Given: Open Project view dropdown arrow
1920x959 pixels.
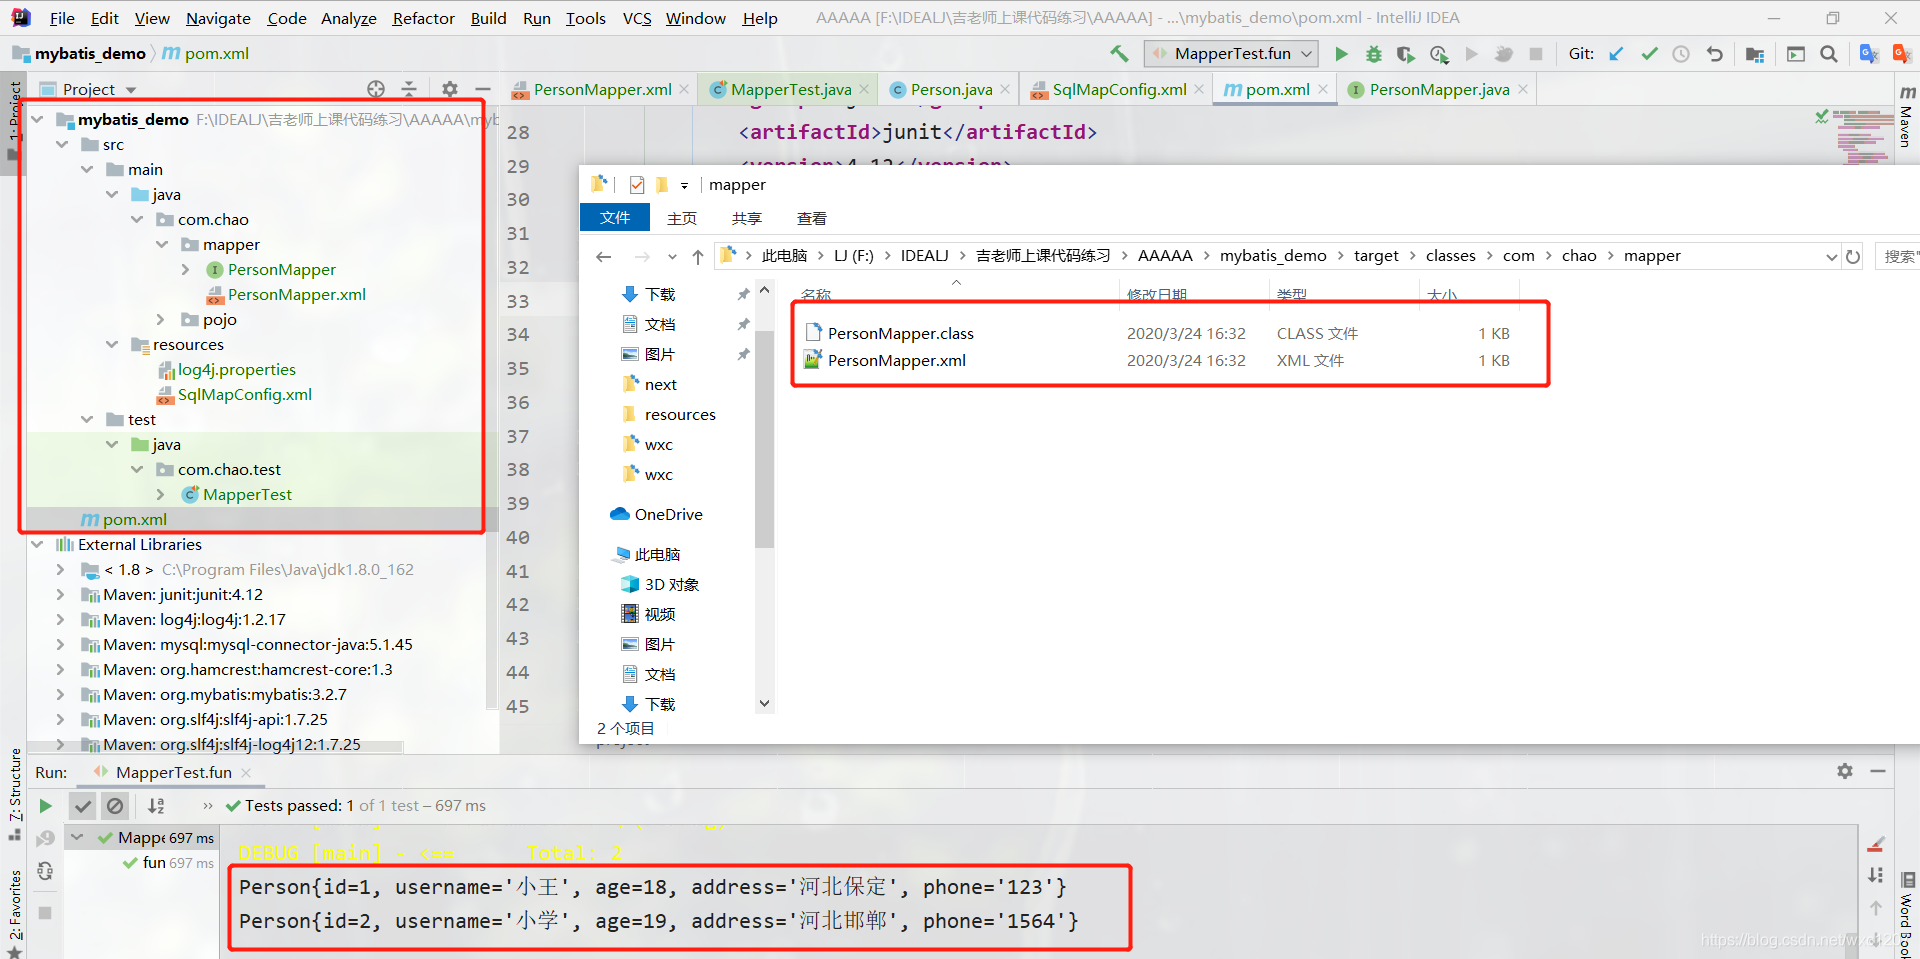Looking at the screenshot, I should tap(131, 90).
